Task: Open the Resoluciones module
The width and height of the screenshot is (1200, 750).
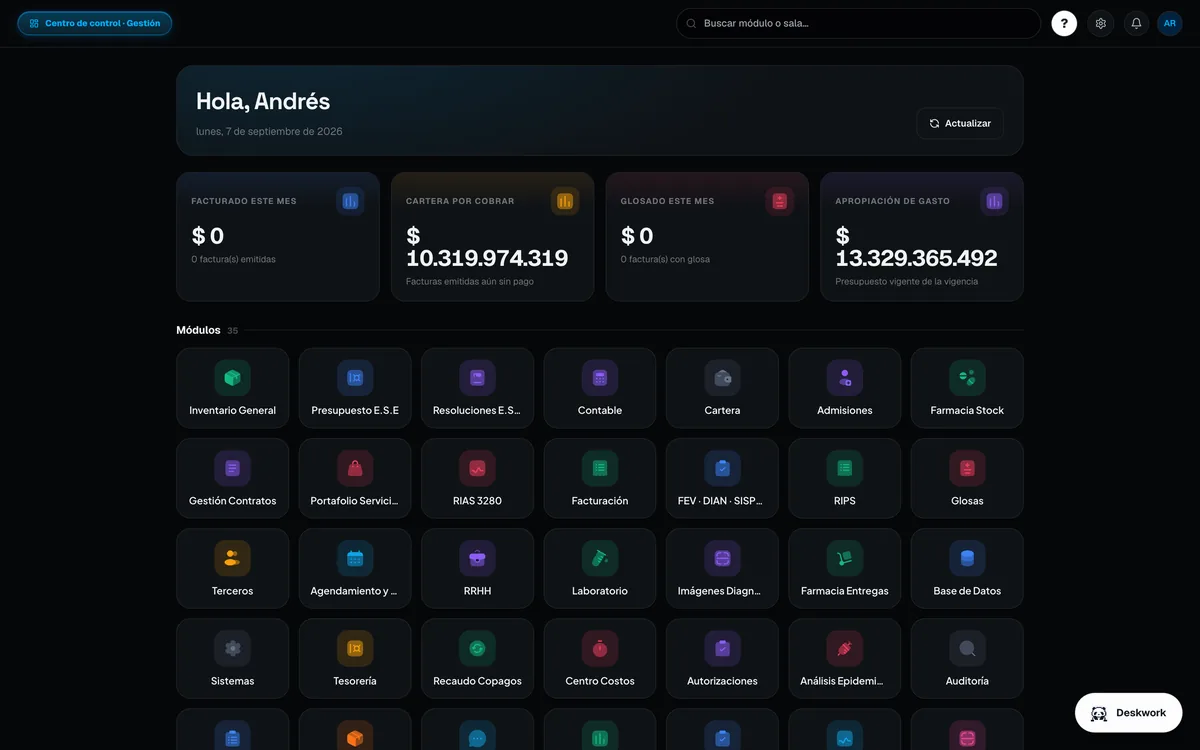Action: point(477,388)
